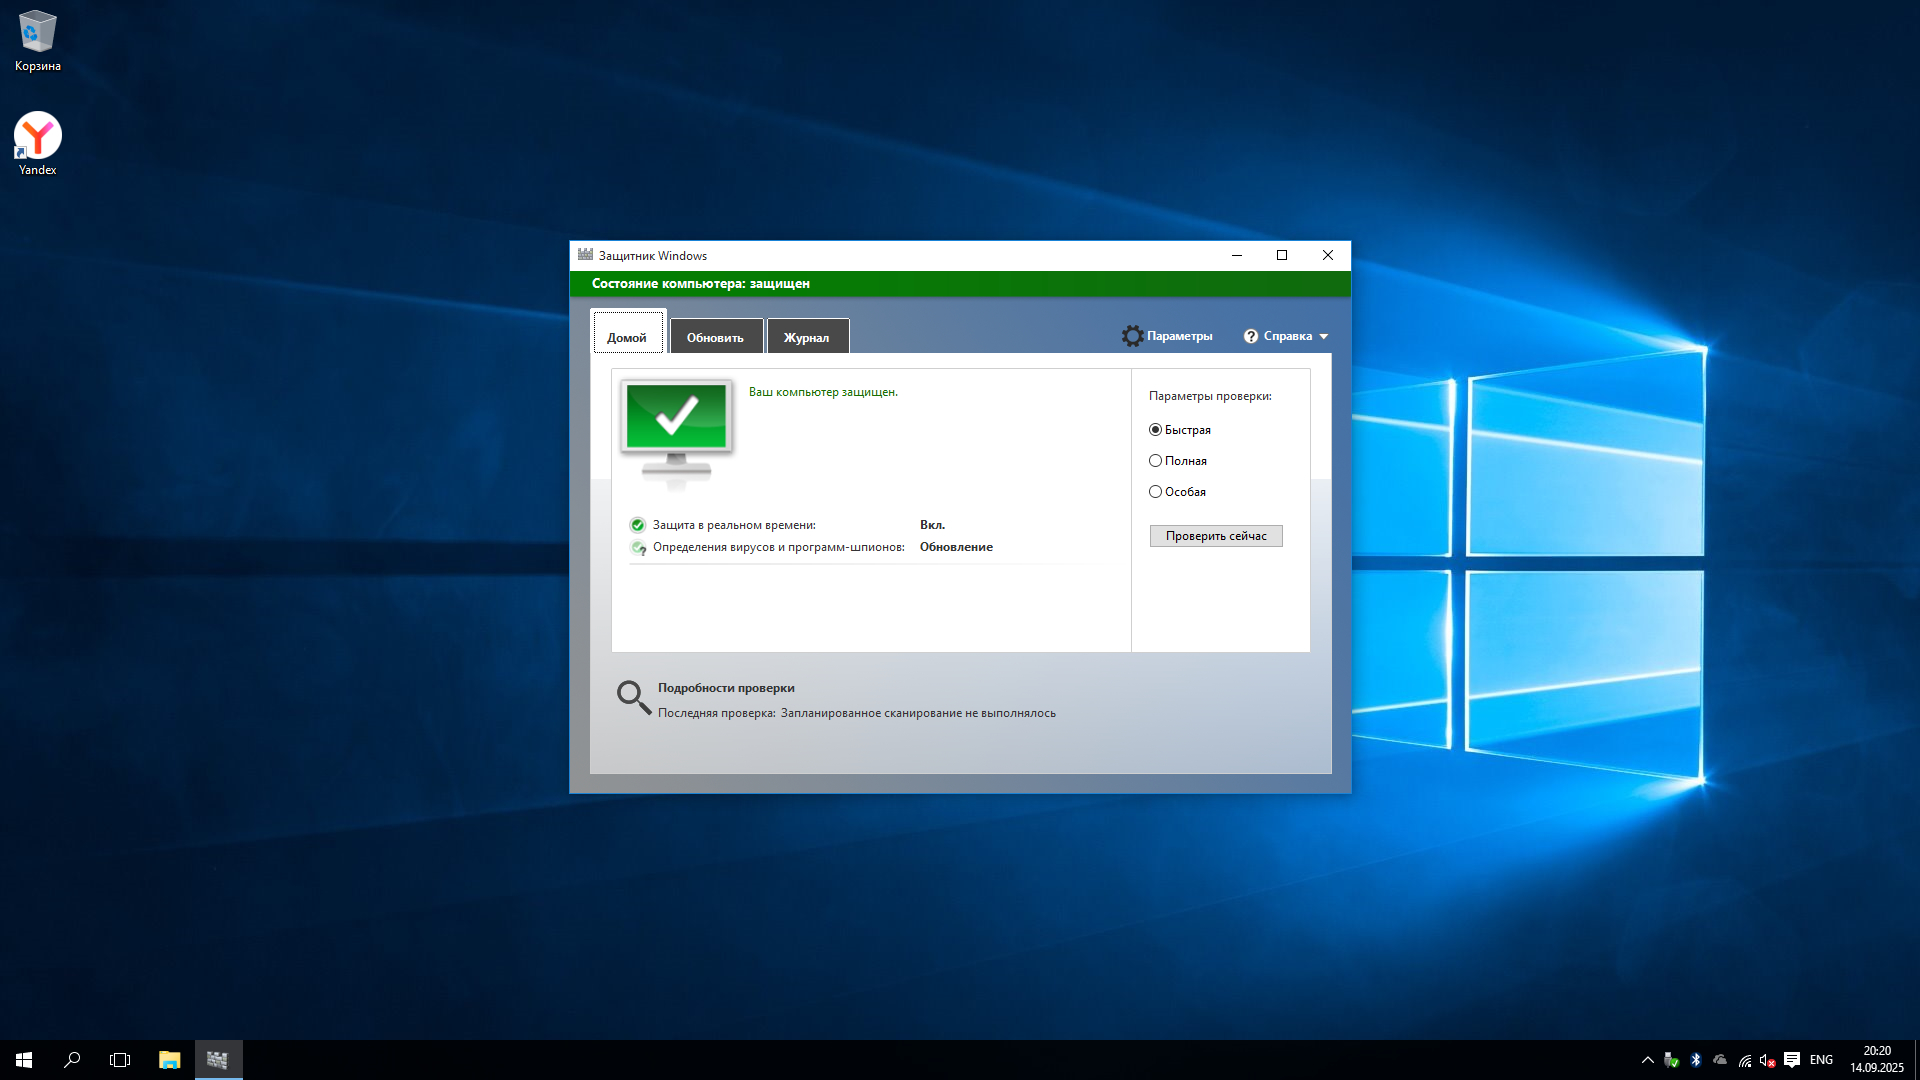Click the Bluetooth tray icon
This screenshot has width=1920, height=1080.
point(1696,1060)
